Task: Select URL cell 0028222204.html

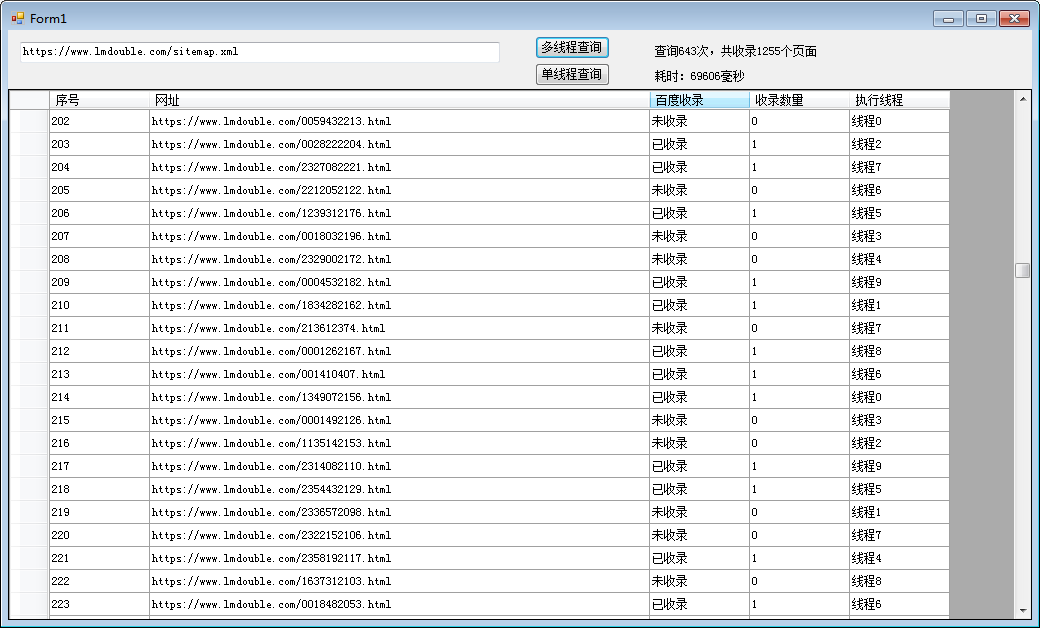Action: point(399,144)
